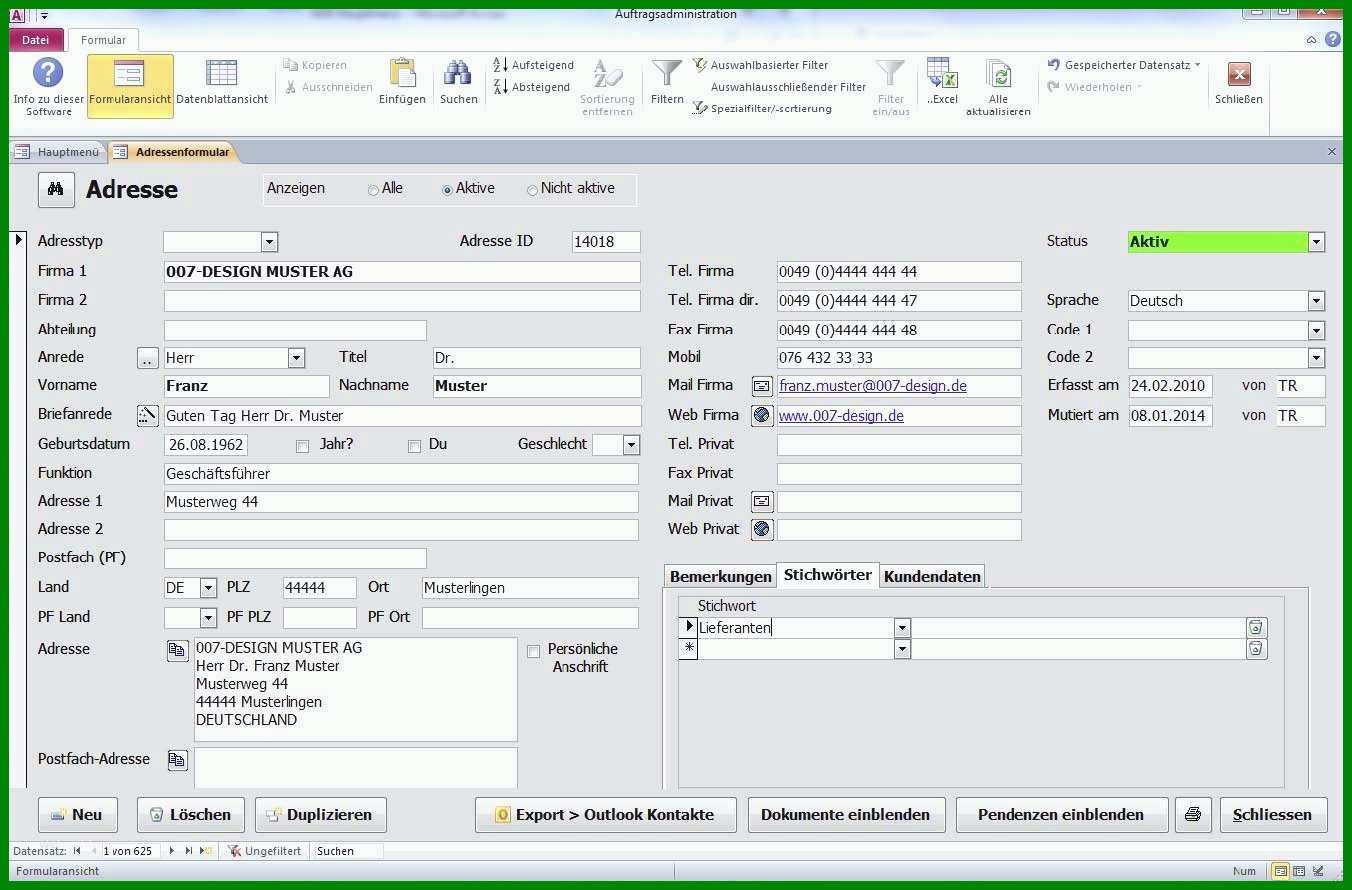Click the Firma 2 input field
The height and width of the screenshot is (890, 1352).
pyautogui.click(x=402, y=301)
